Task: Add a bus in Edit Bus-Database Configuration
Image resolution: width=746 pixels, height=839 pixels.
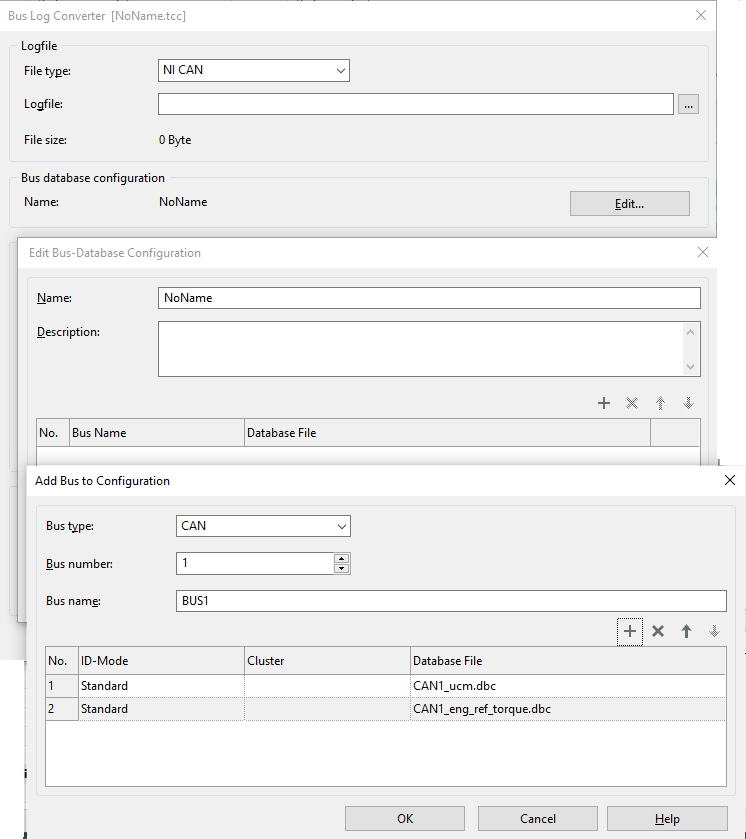Action: tap(604, 403)
